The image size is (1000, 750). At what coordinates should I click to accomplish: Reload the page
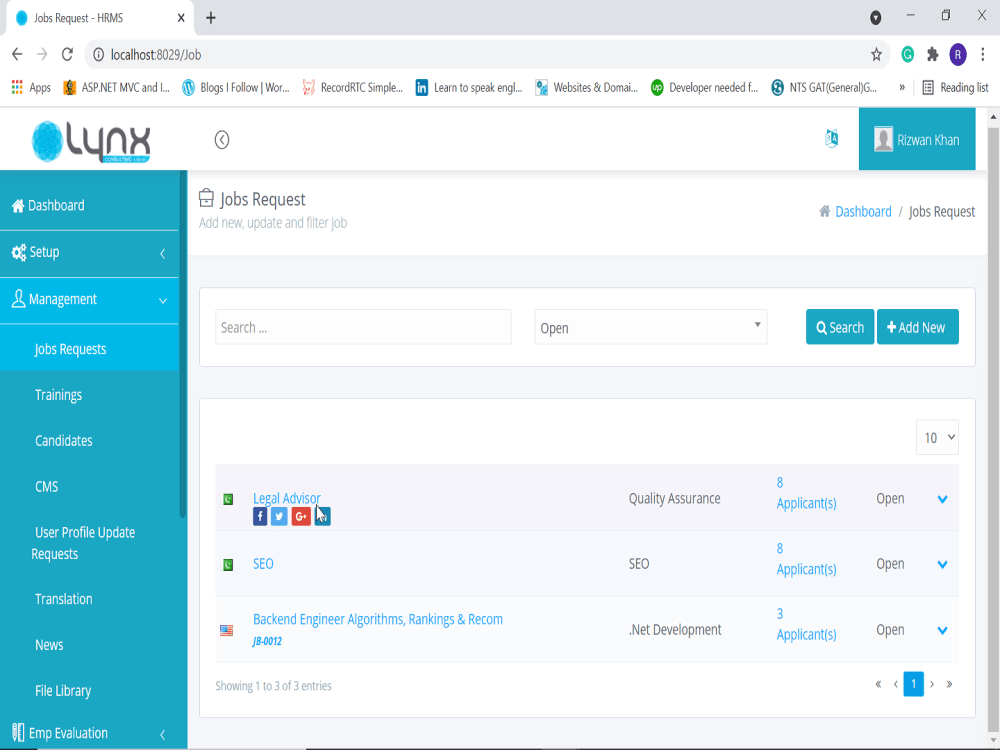point(67,55)
